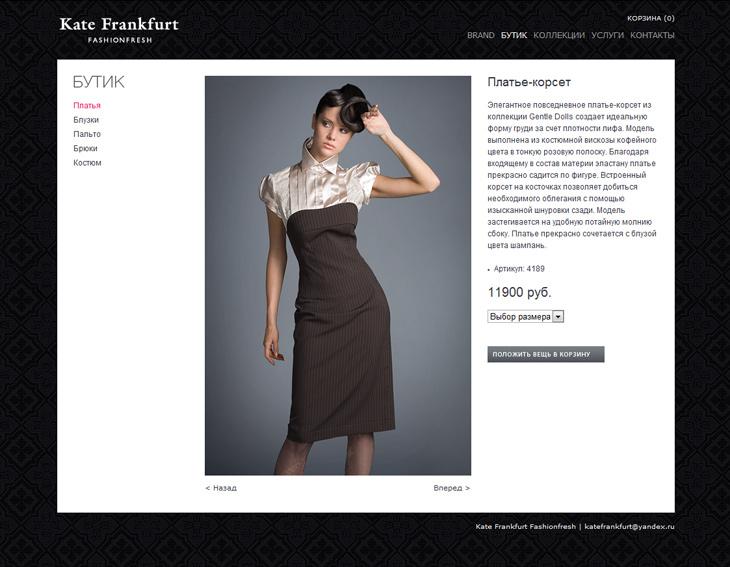Select the Блузки category
Image resolution: width=730 pixels, height=567 pixels.
click(86, 120)
